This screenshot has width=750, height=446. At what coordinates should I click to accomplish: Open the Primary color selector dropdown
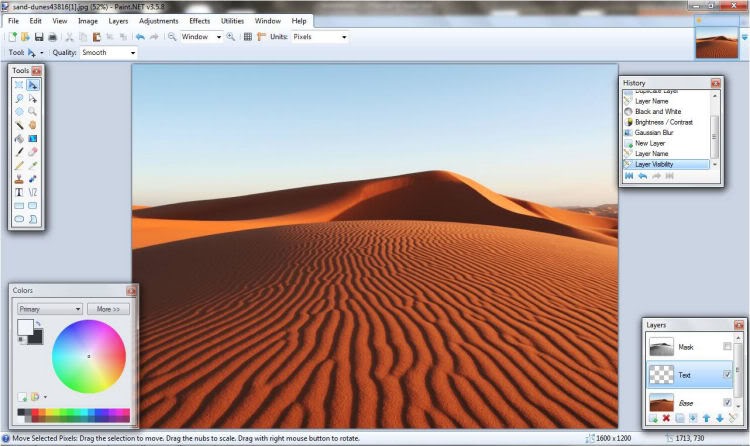[50, 309]
